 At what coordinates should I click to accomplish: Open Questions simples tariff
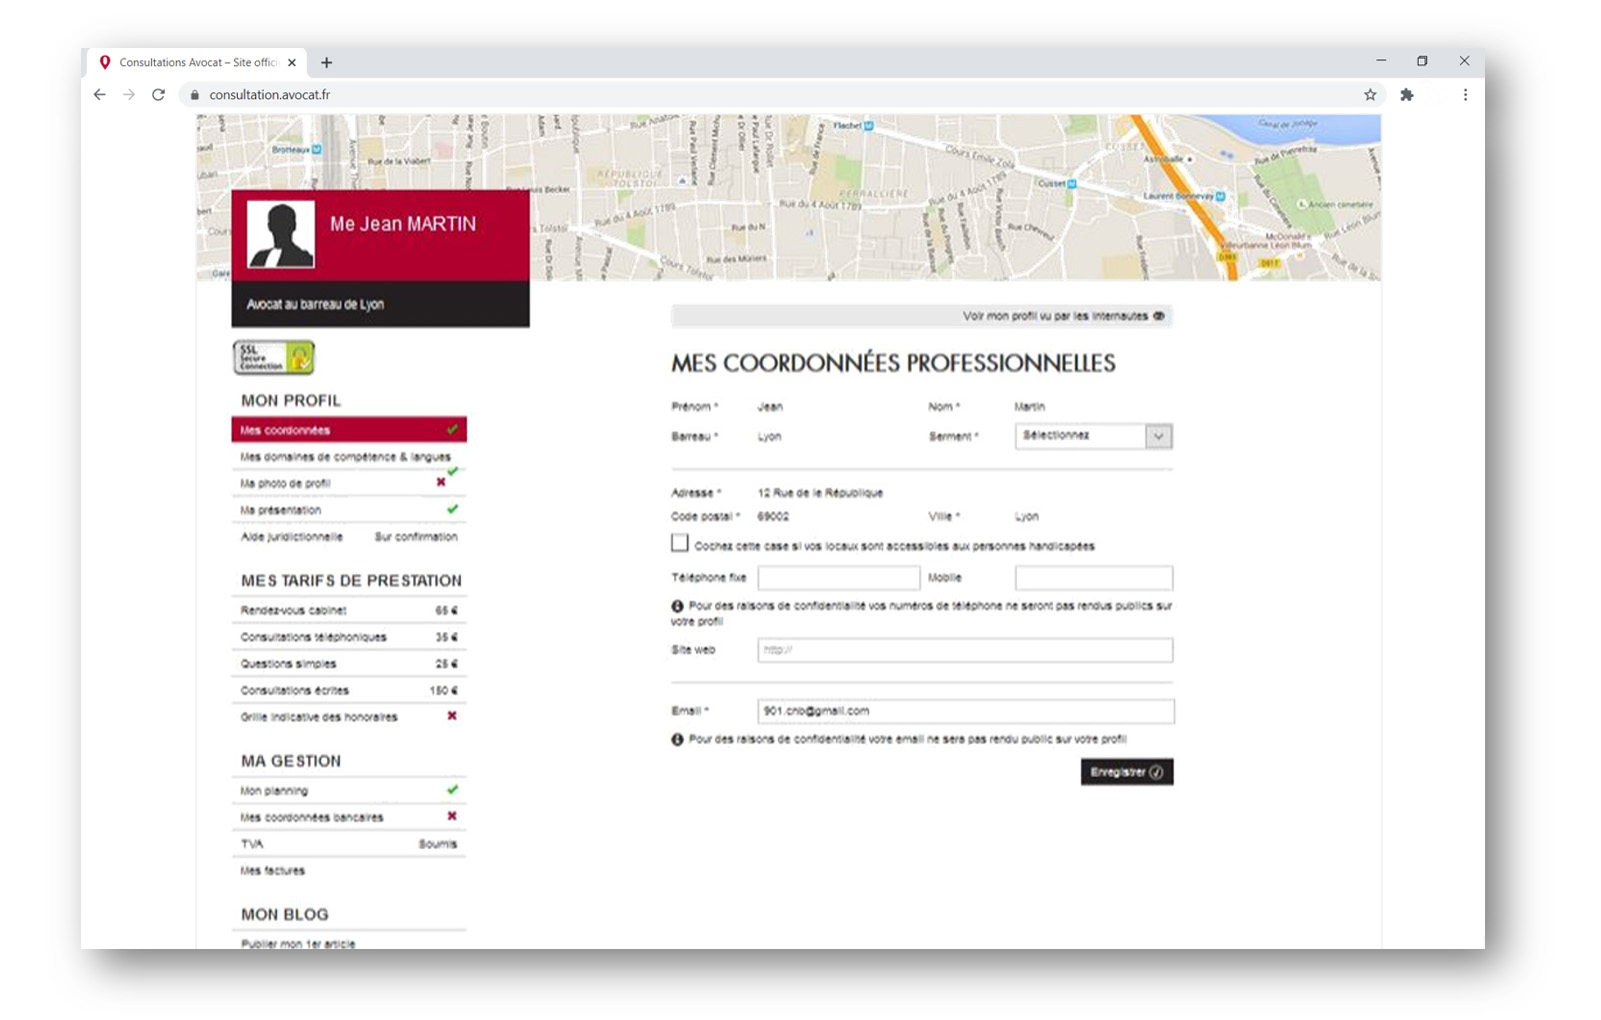(x=349, y=664)
